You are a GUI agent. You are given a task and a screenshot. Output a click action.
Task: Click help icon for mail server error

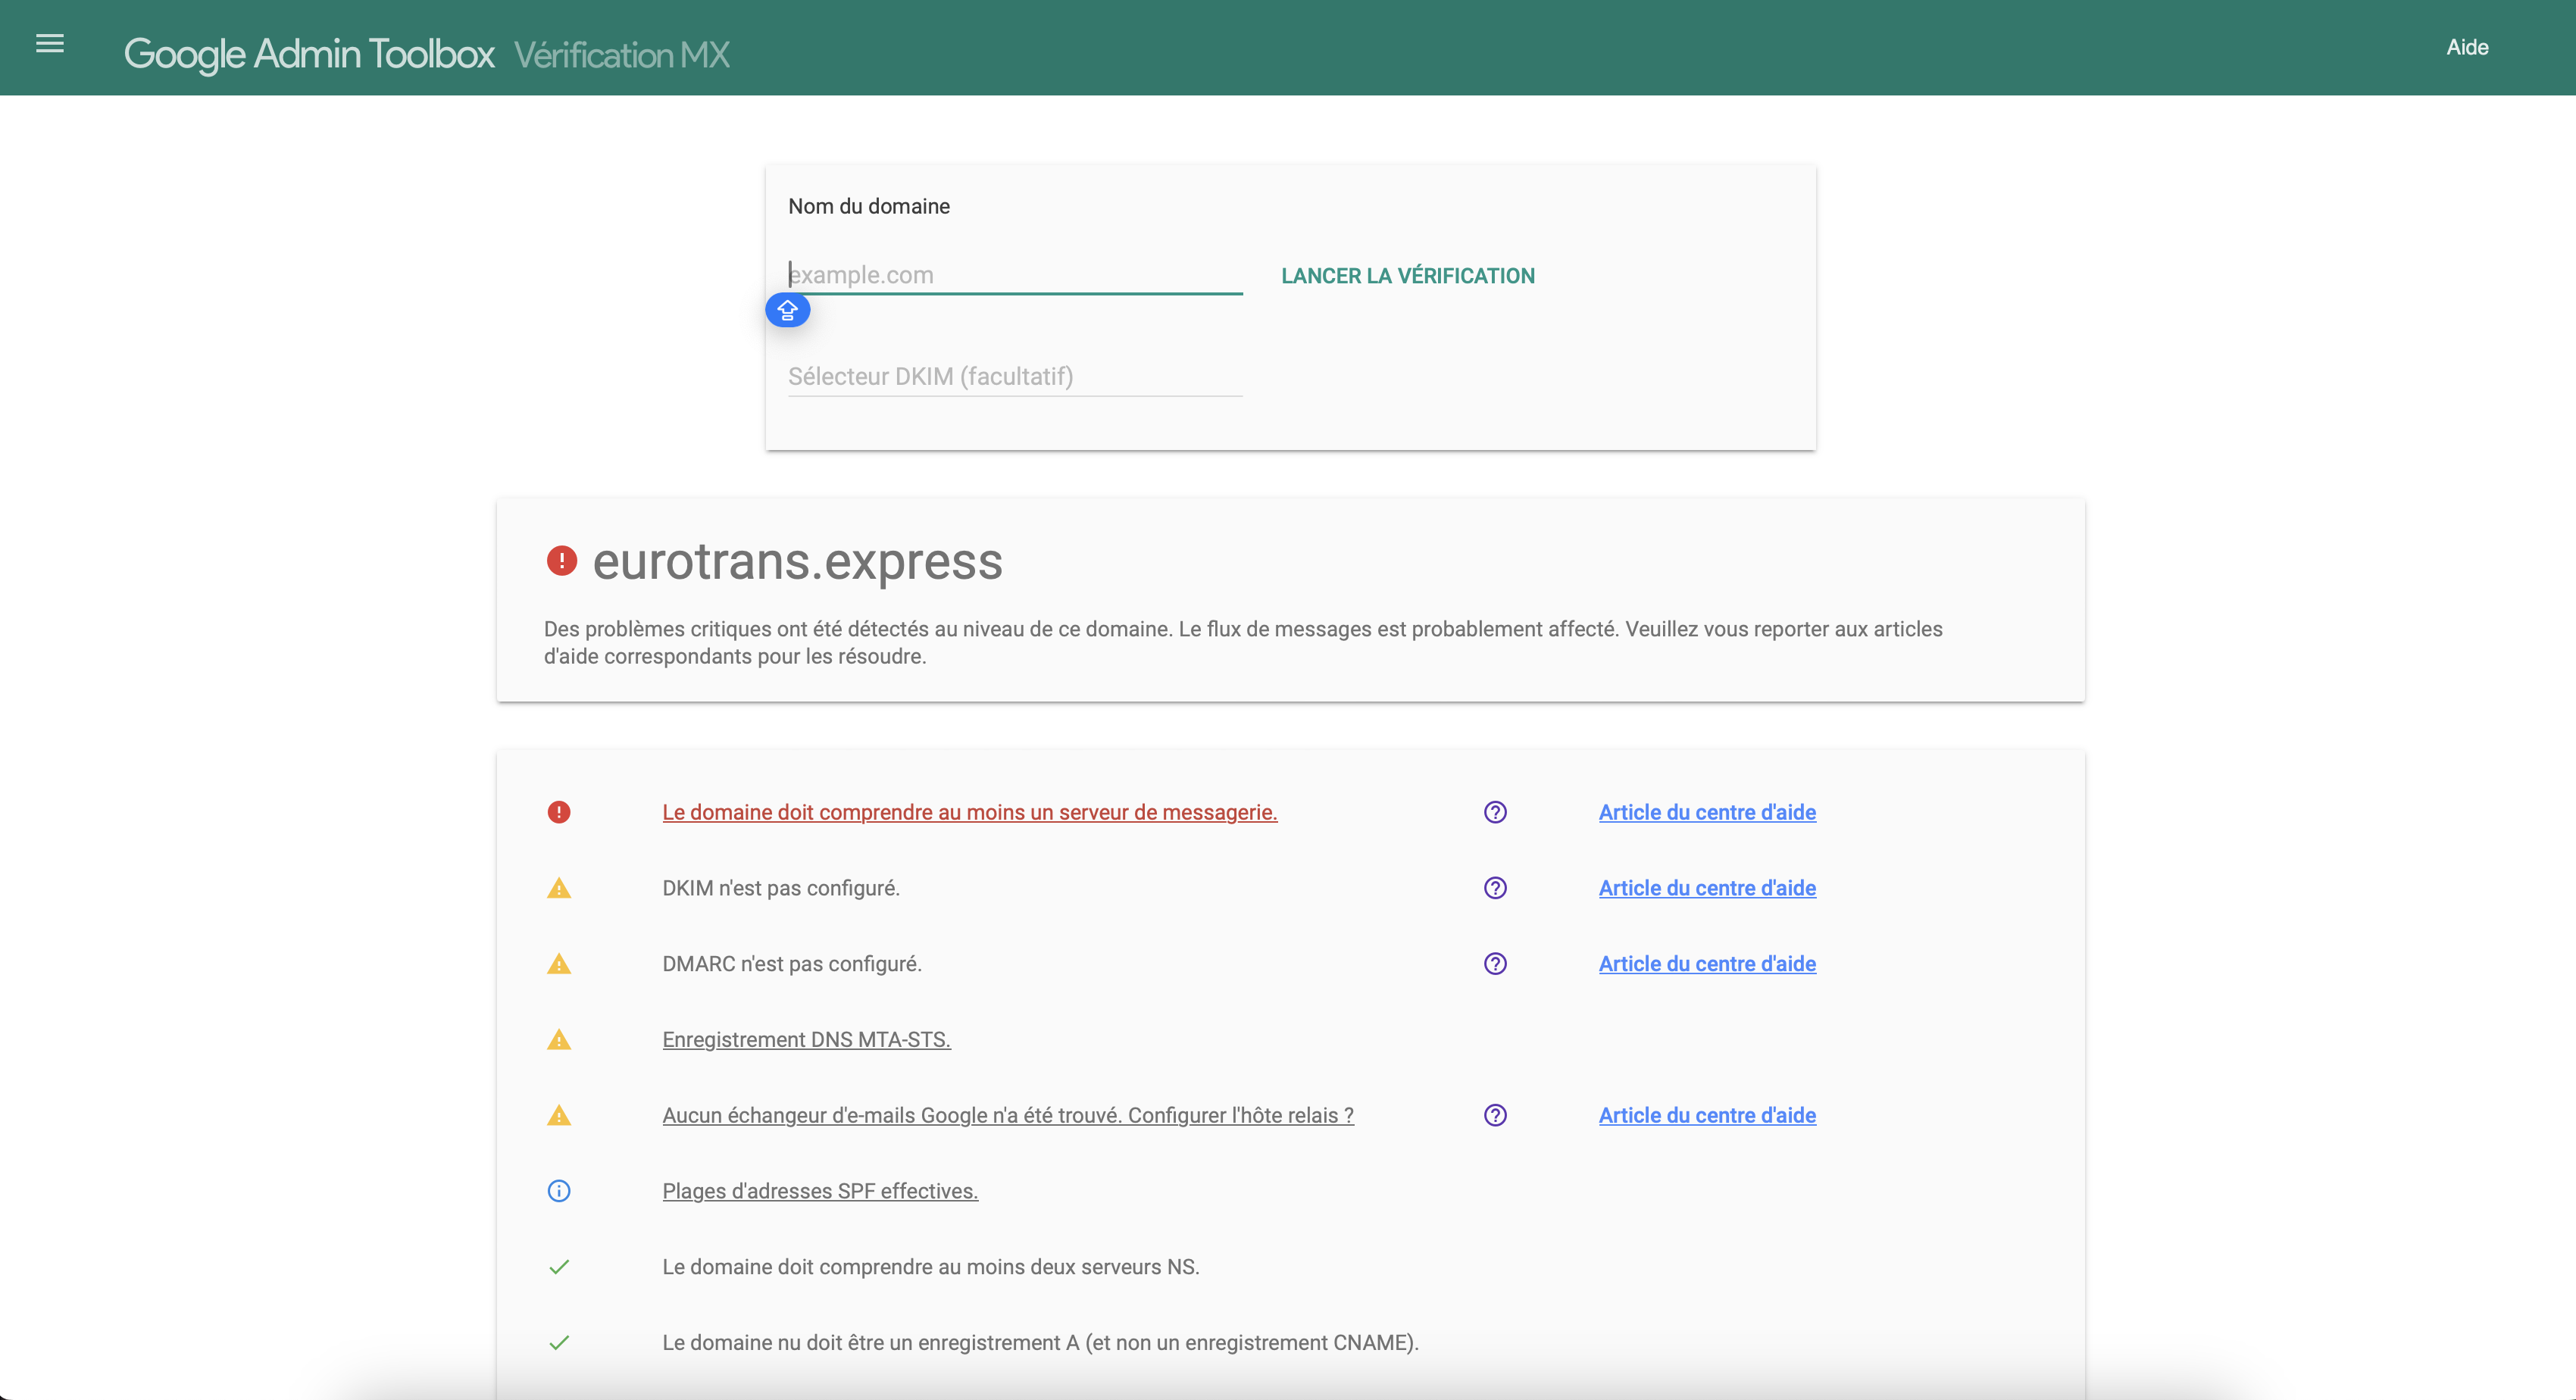point(1495,812)
